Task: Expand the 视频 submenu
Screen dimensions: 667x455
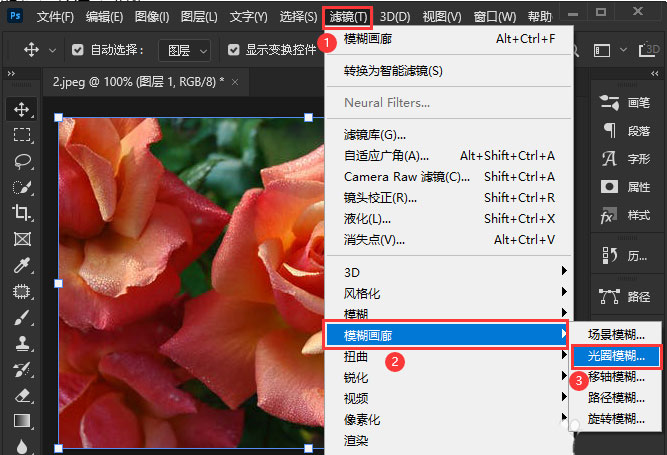Action: click(x=450, y=398)
